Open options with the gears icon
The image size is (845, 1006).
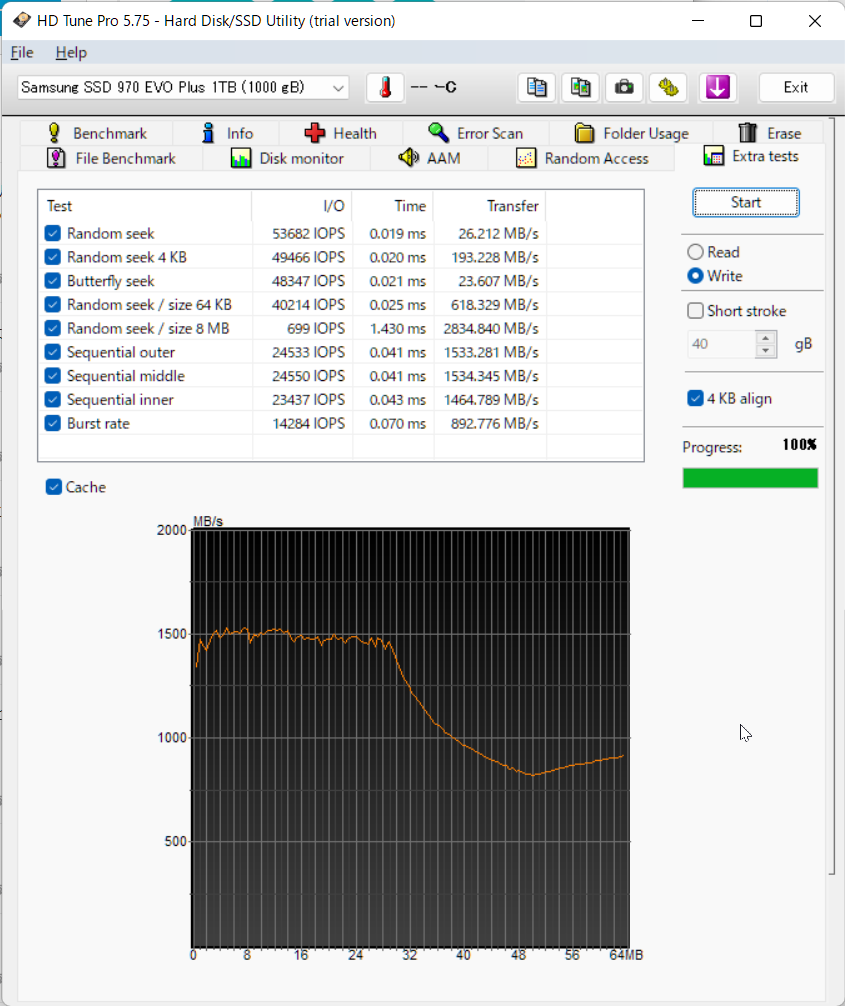click(x=668, y=87)
